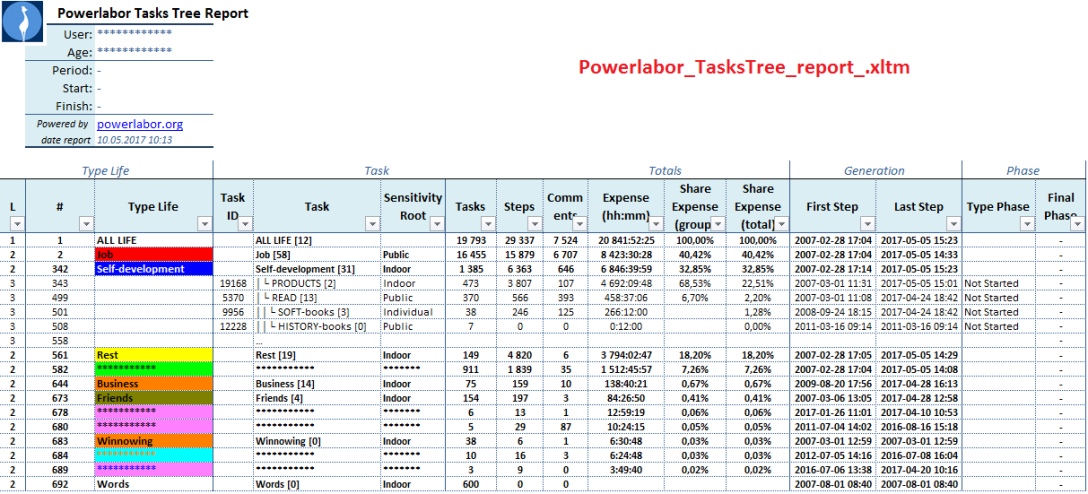Open the Final Phase filter dropdown
This screenshot has width=1088, height=494.
[x=1077, y=224]
